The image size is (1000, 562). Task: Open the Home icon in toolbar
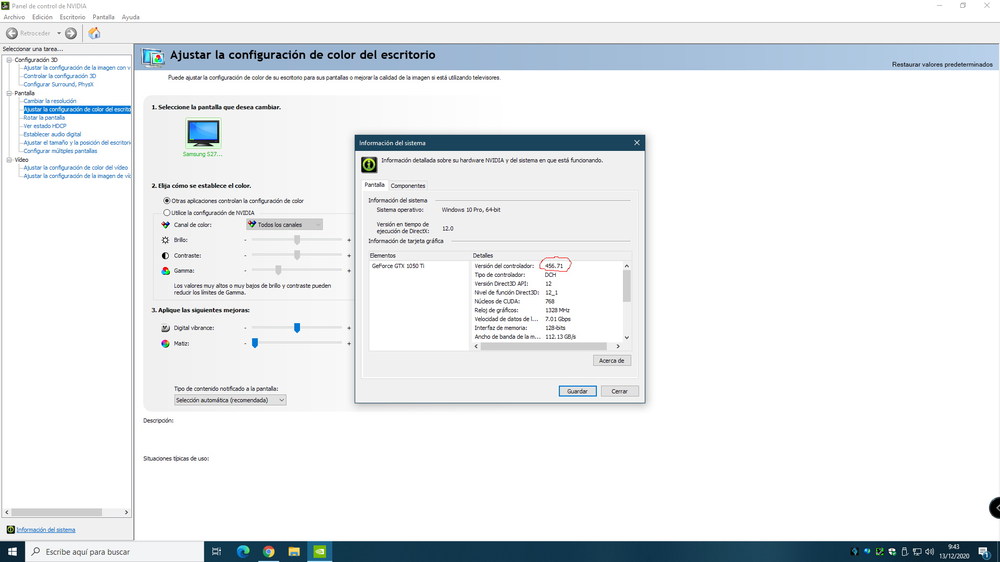(x=94, y=33)
